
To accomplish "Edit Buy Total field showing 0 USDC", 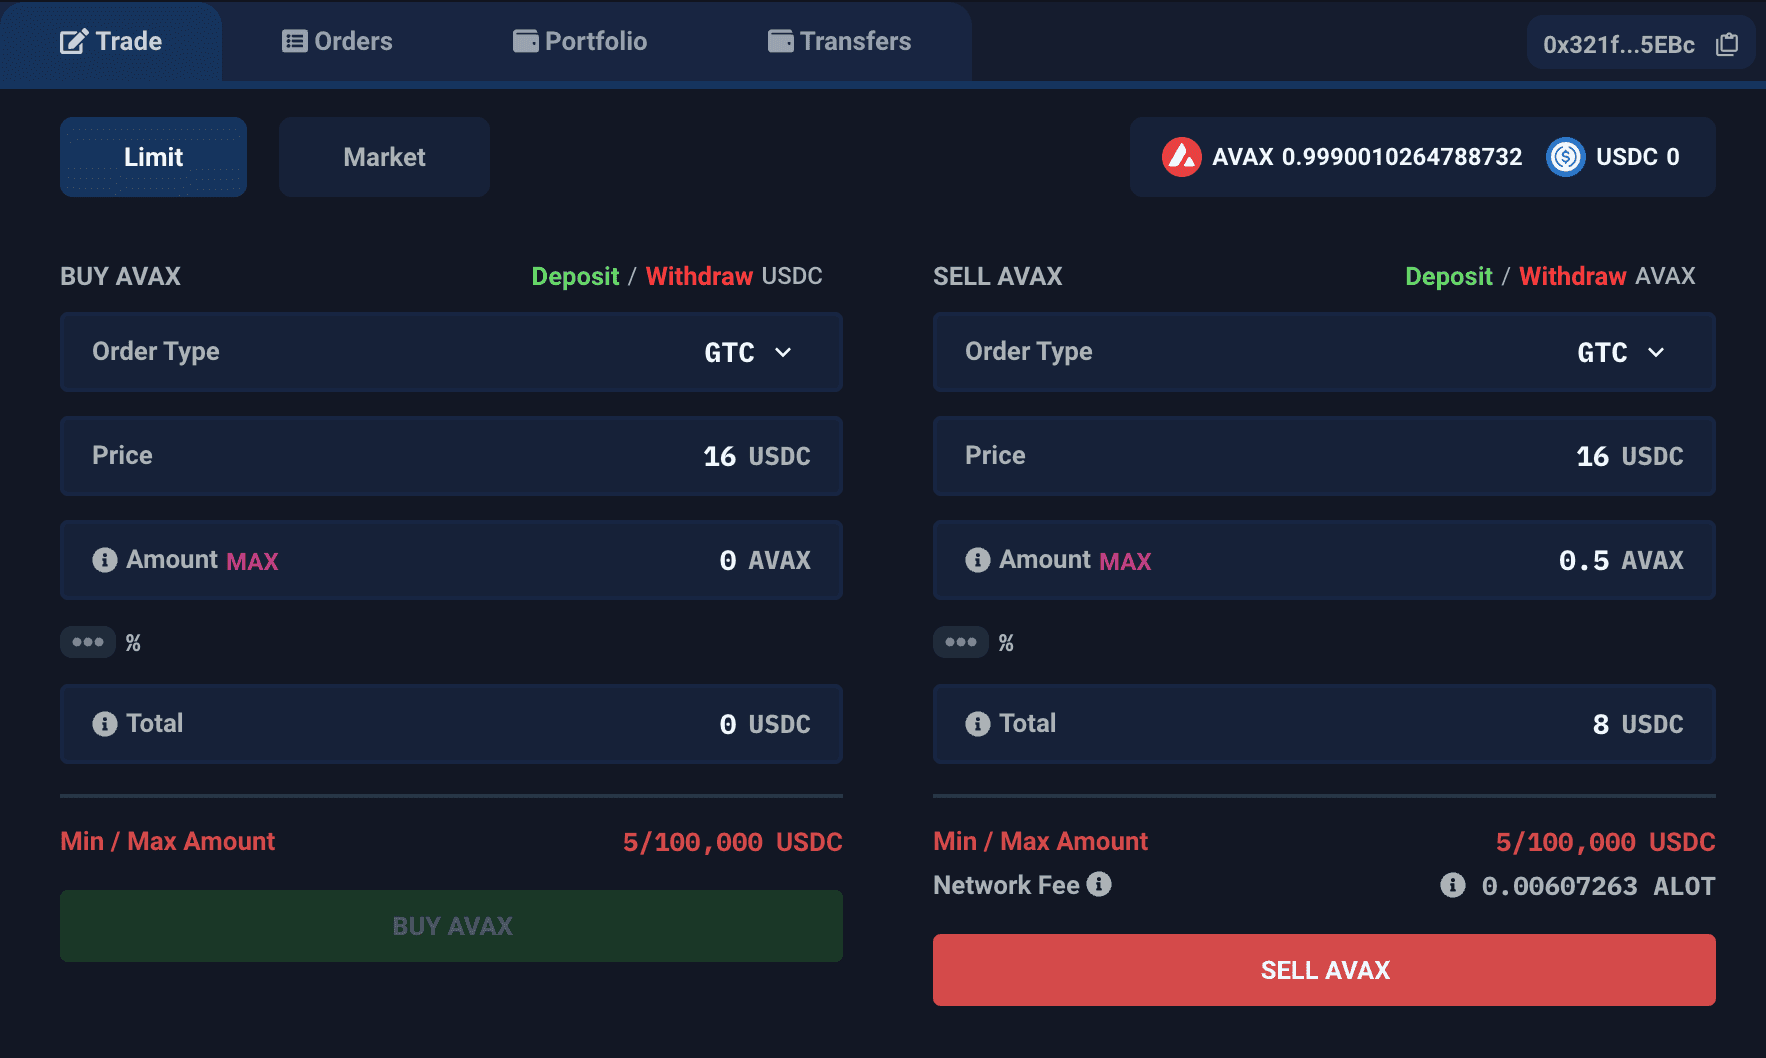I will pos(451,724).
